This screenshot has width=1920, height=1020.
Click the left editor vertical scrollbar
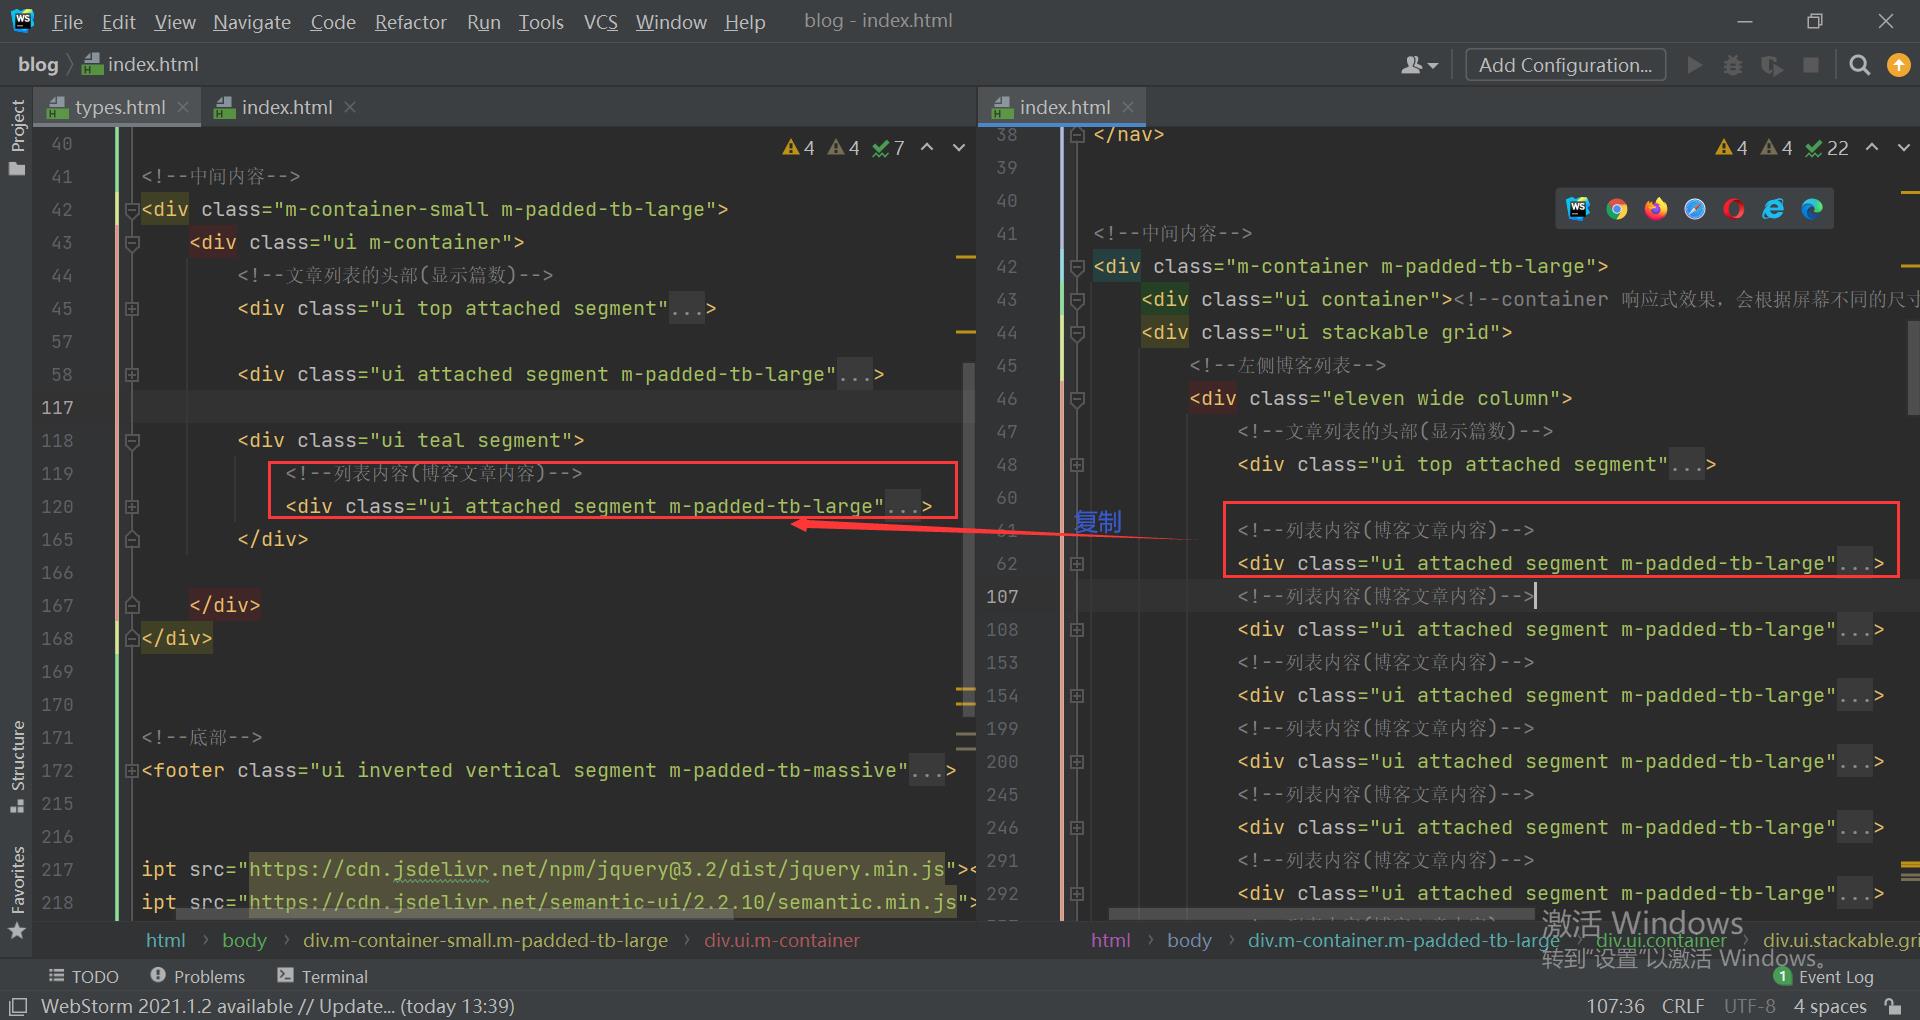[968, 540]
